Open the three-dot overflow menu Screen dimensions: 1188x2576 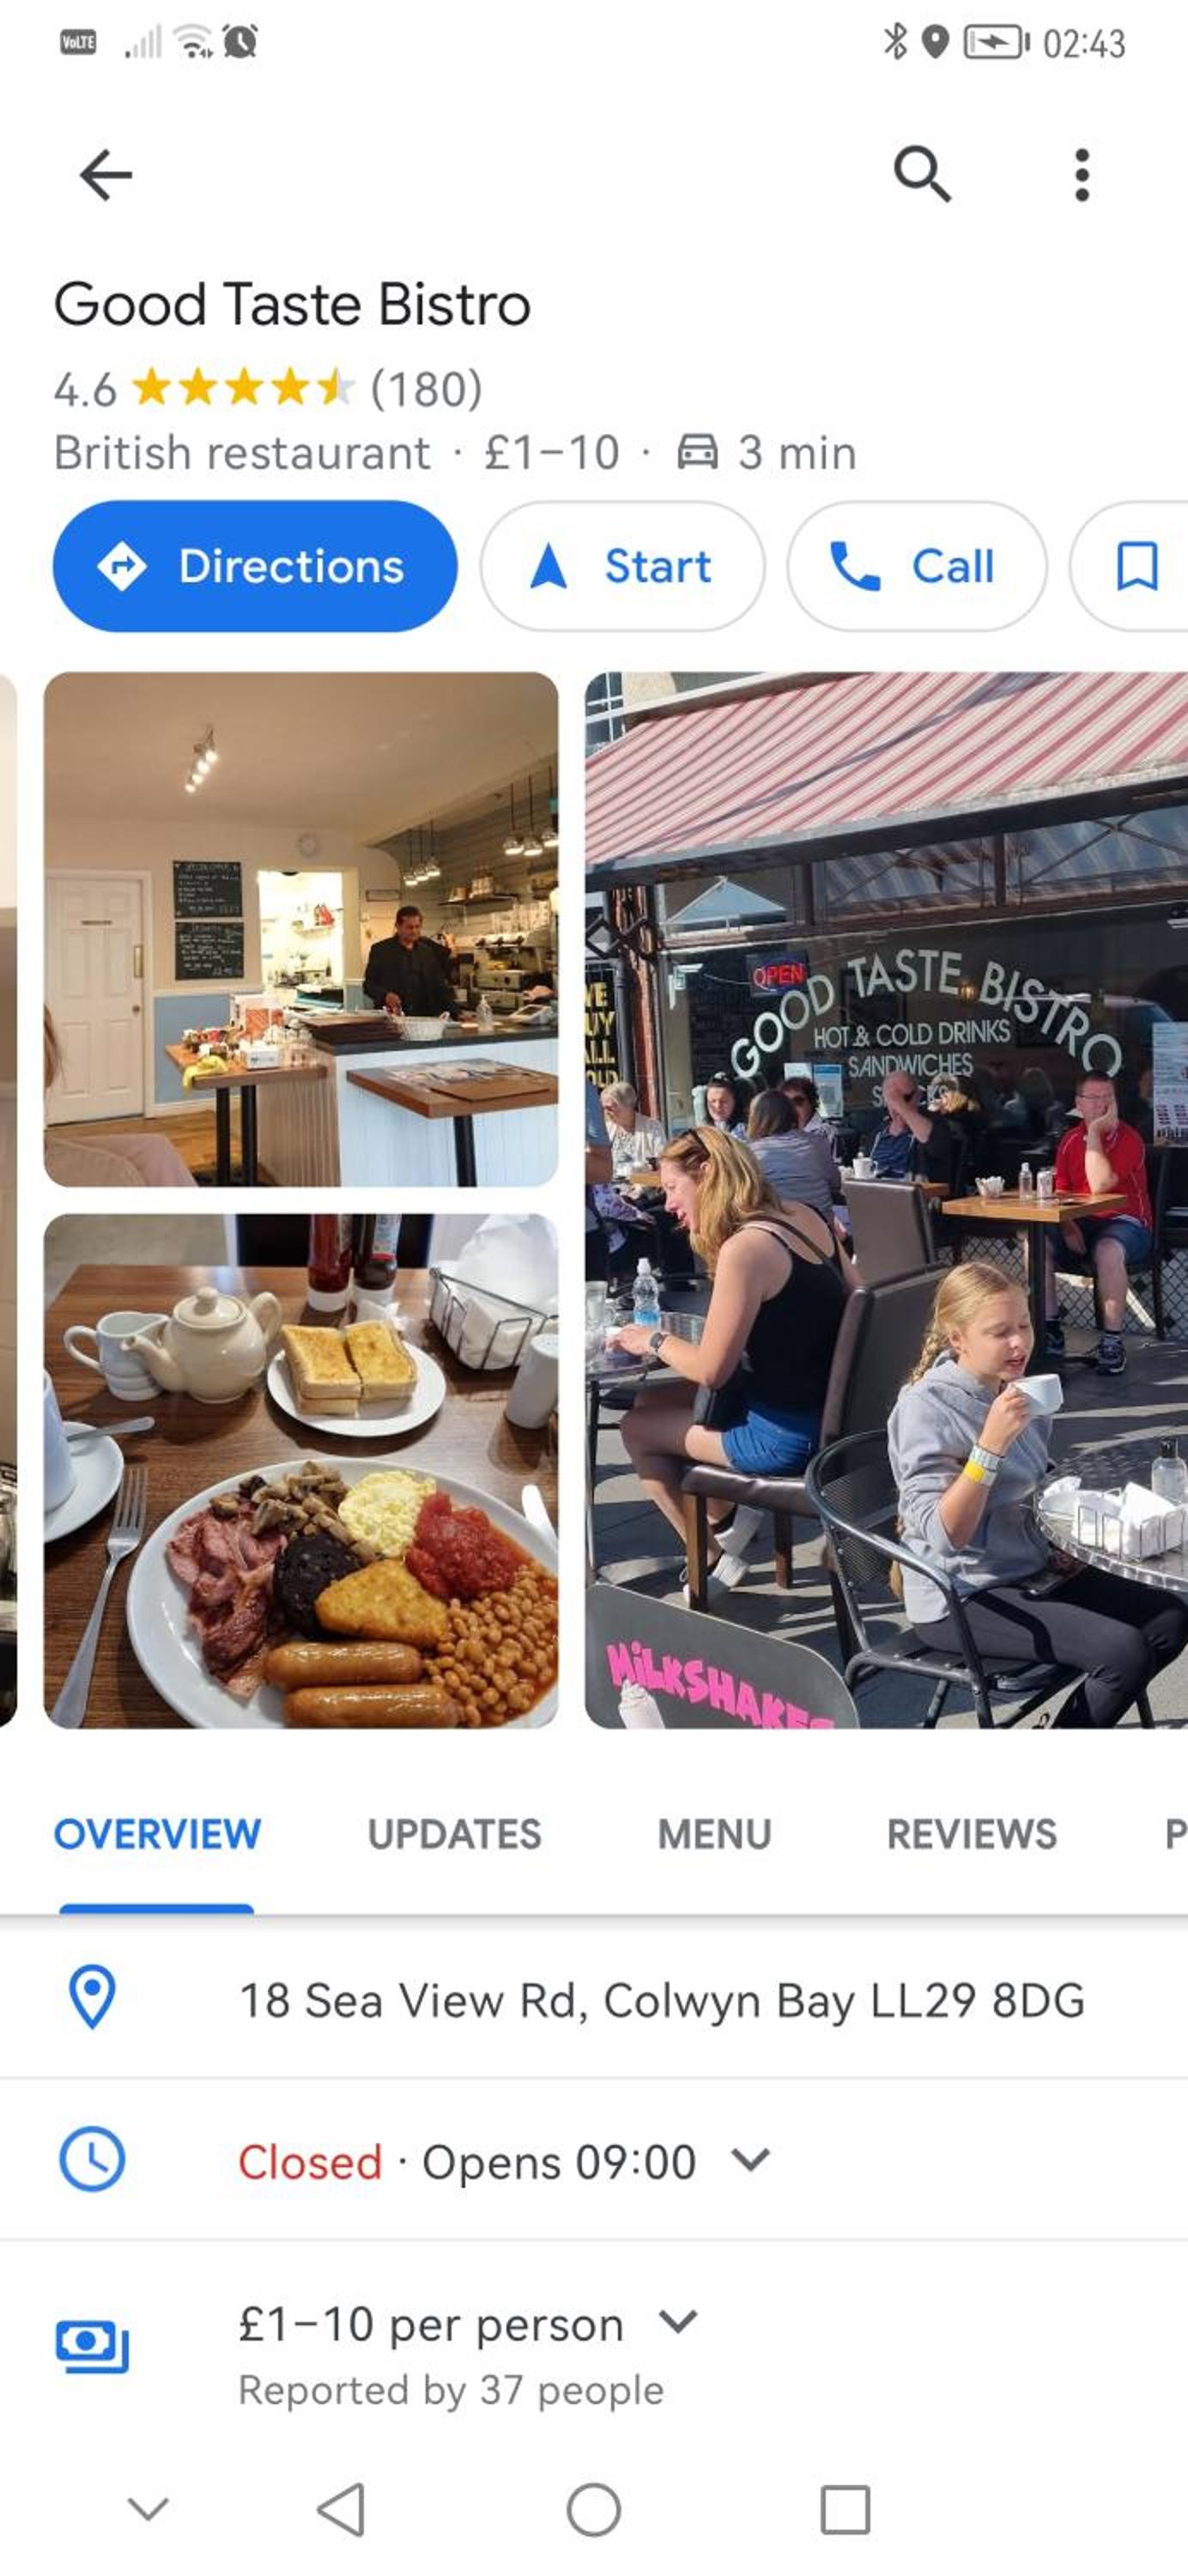[x=1081, y=175]
